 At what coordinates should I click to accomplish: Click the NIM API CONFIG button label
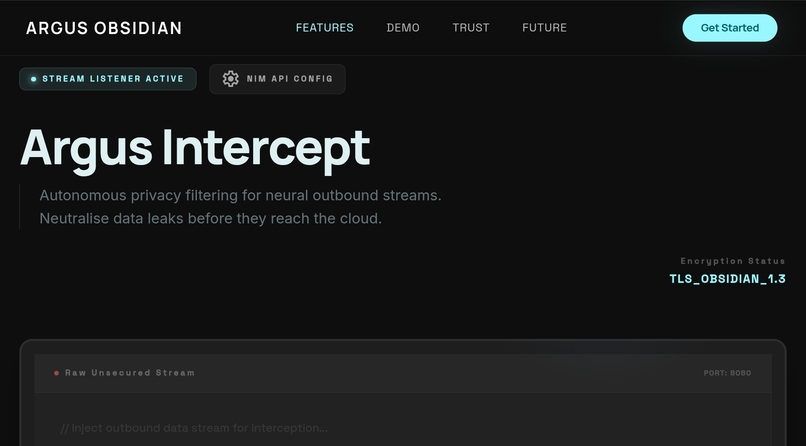(x=290, y=79)
